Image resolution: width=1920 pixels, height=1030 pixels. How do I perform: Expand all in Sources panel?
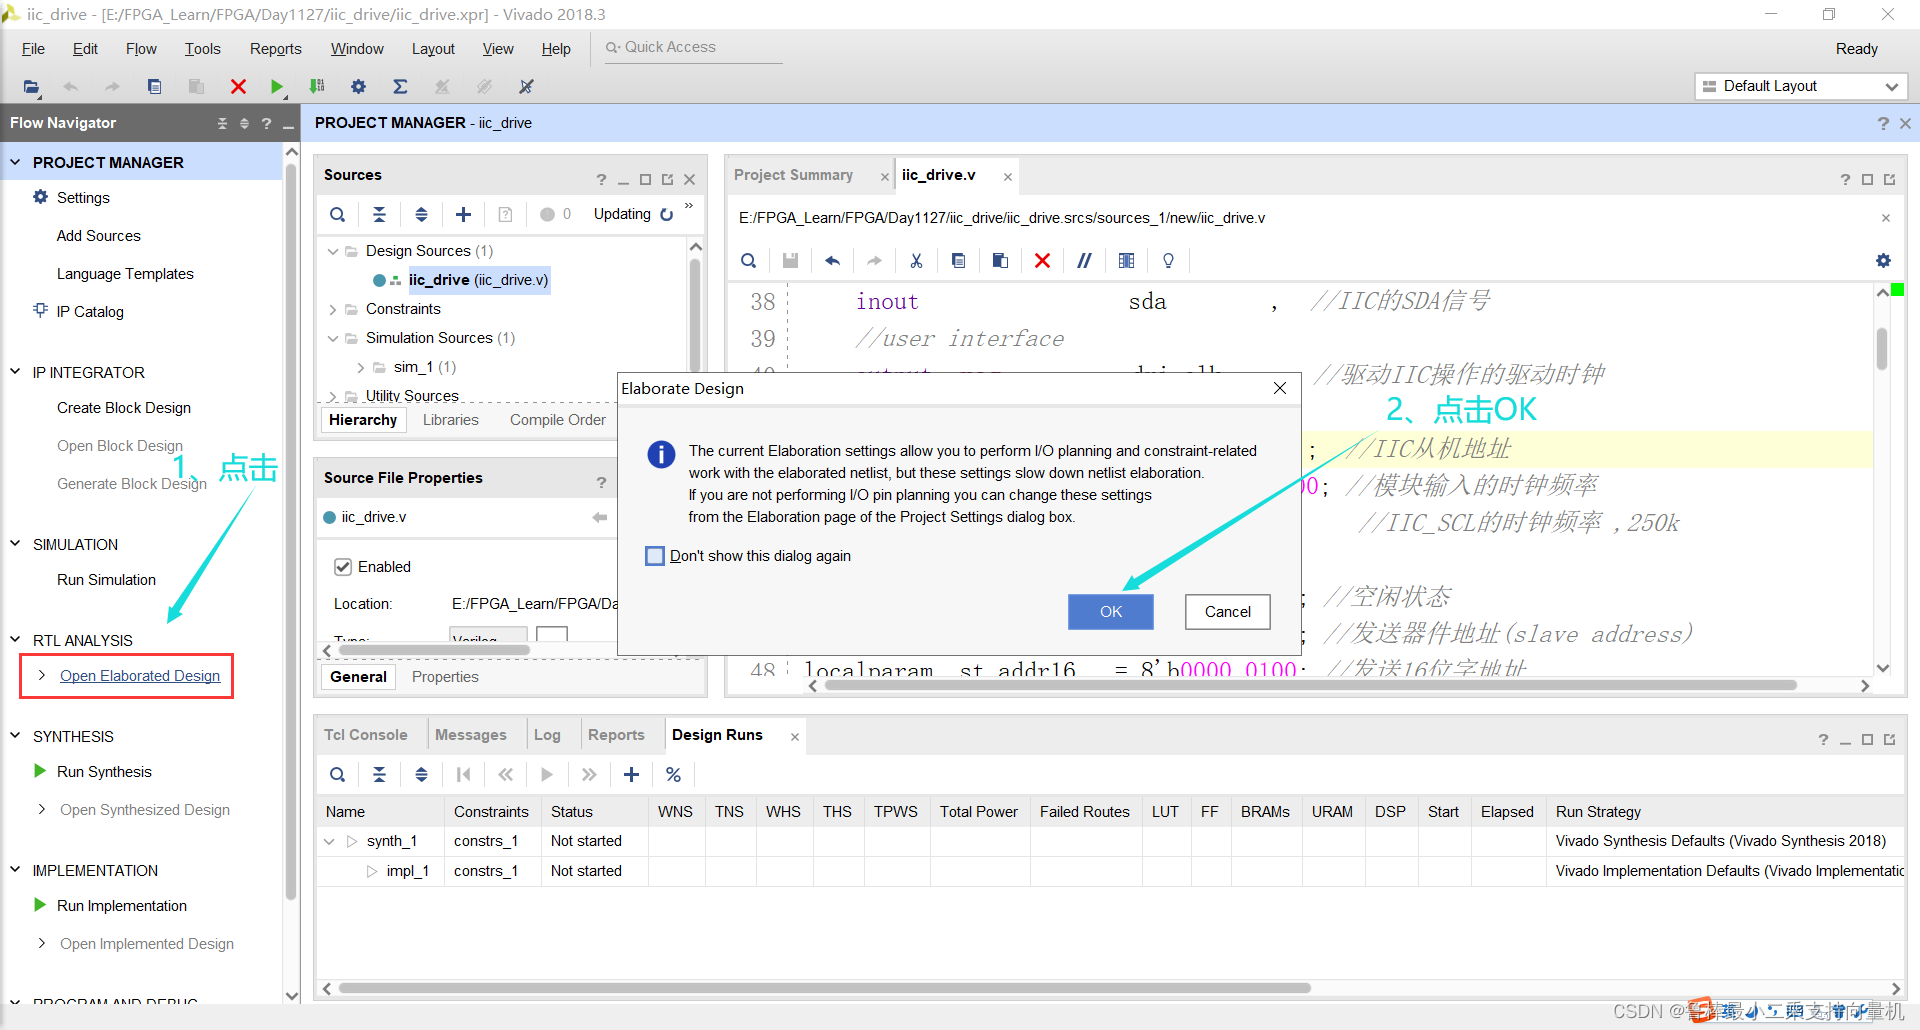click(x=421, y=214)
